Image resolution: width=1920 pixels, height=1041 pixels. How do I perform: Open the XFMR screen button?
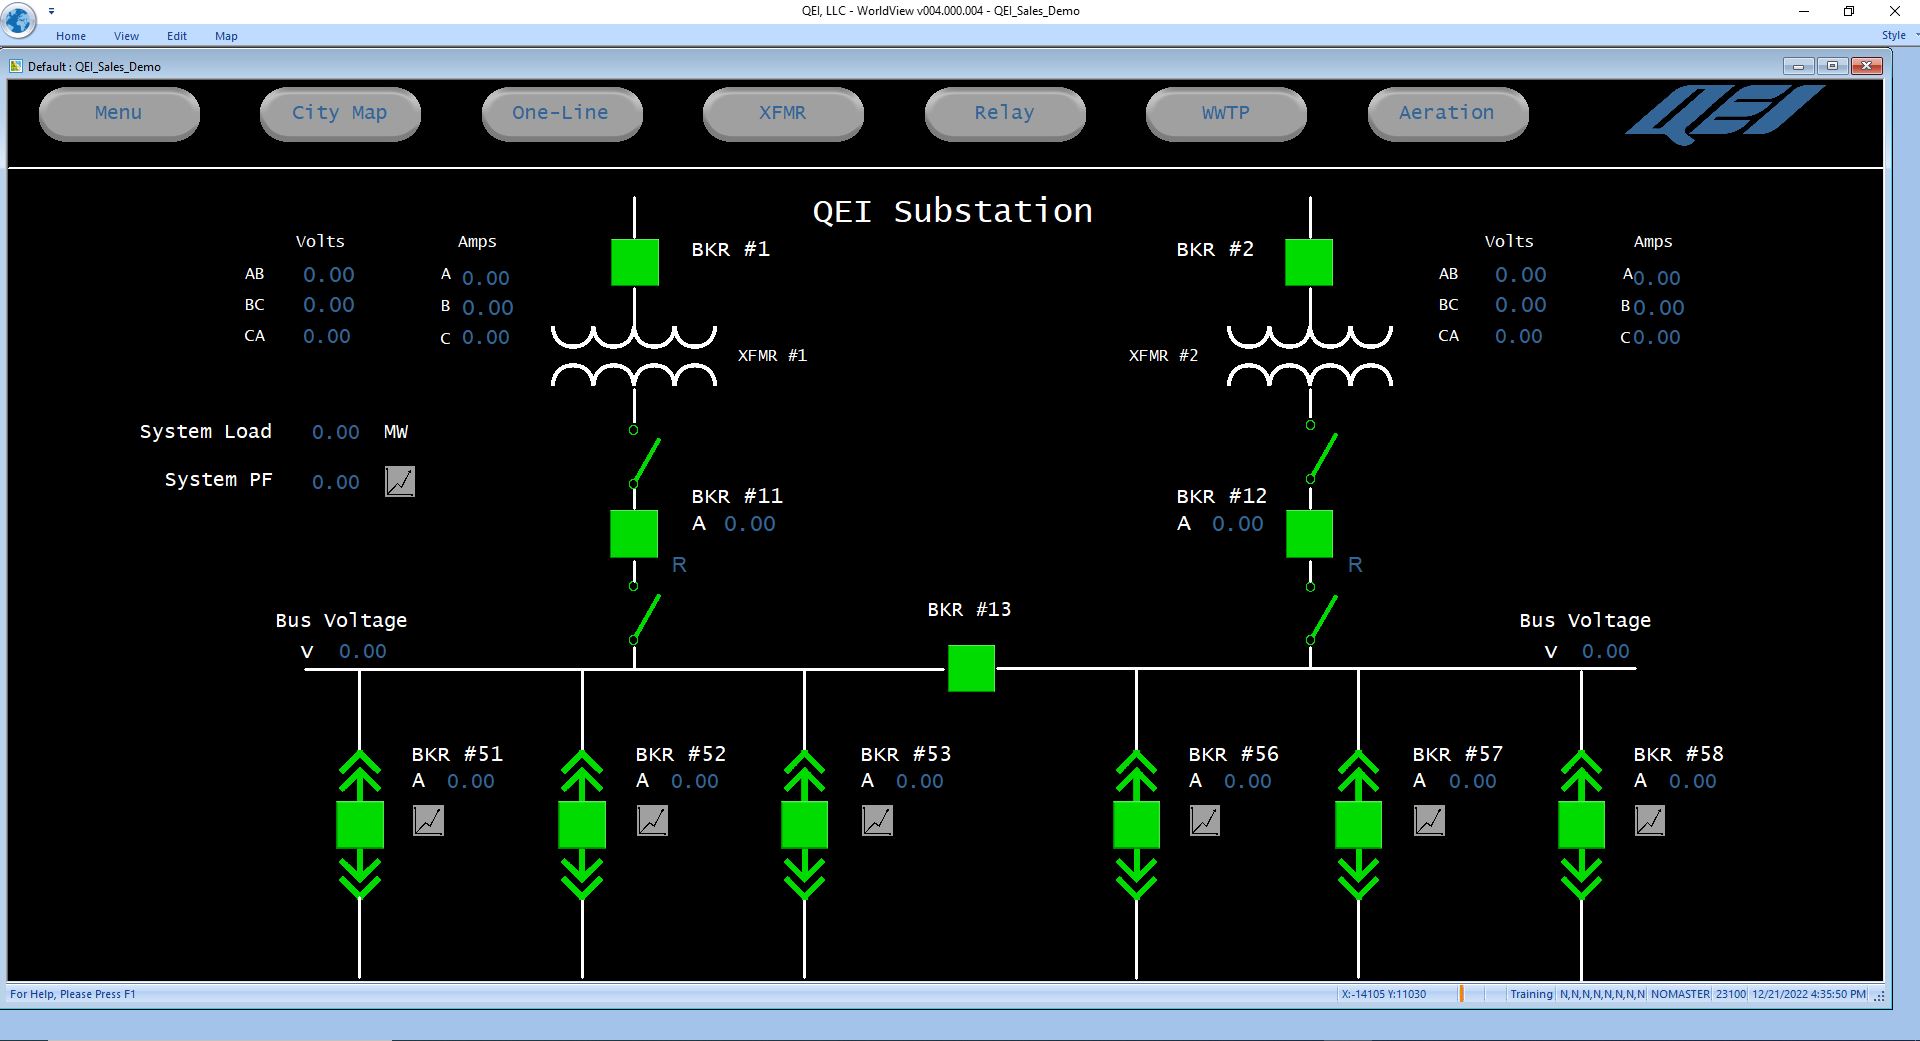tap(783, 113)
